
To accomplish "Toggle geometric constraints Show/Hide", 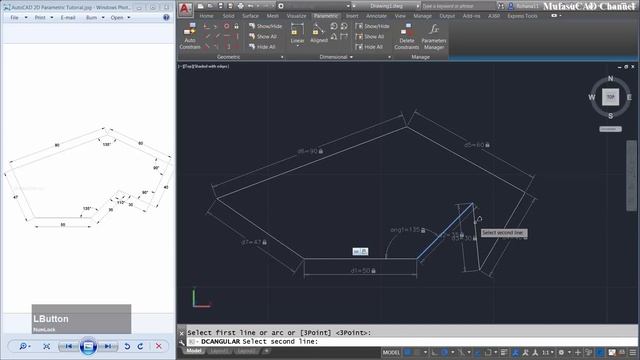I will [265, 26].
